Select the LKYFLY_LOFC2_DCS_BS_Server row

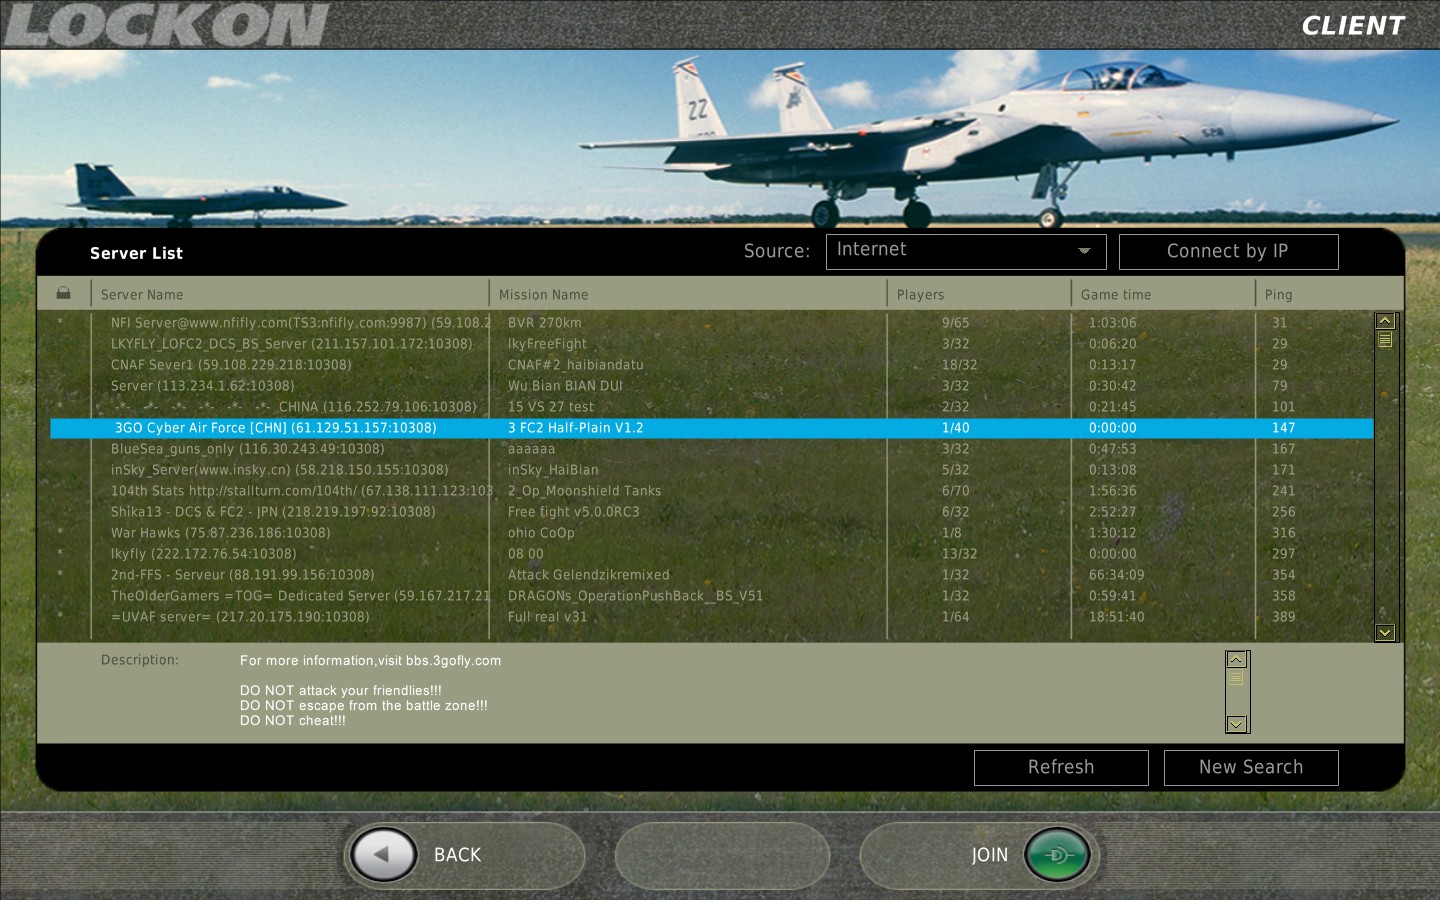pos(711,344)
